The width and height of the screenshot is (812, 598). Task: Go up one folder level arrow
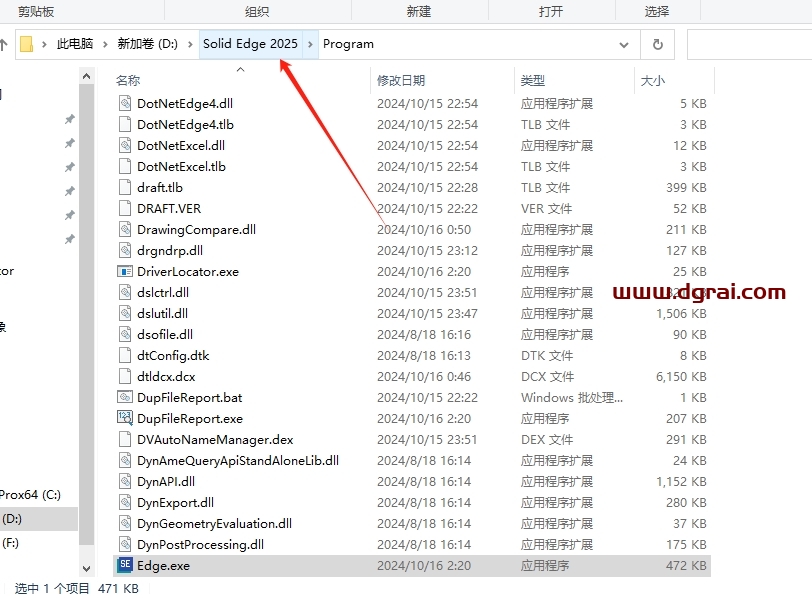coord(4,45)
